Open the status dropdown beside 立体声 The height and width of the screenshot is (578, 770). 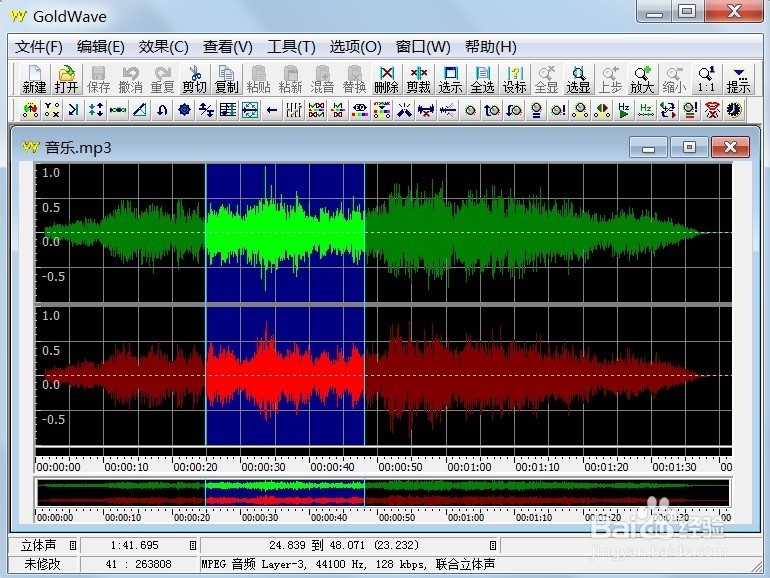[73, 545]
